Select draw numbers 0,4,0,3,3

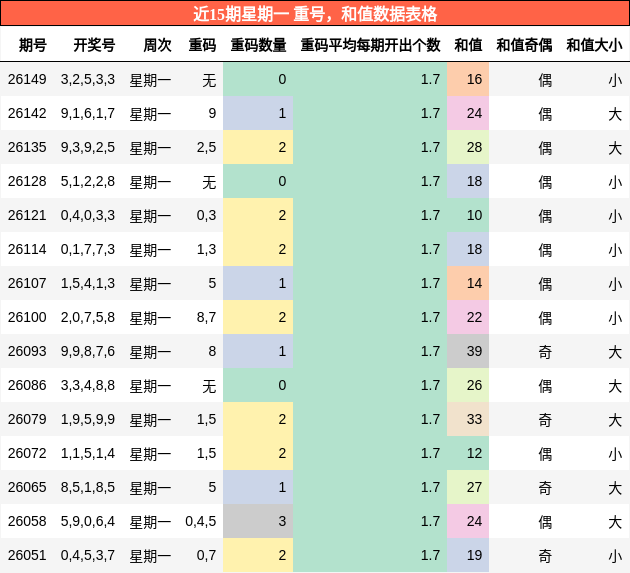(x=88, y=215)
